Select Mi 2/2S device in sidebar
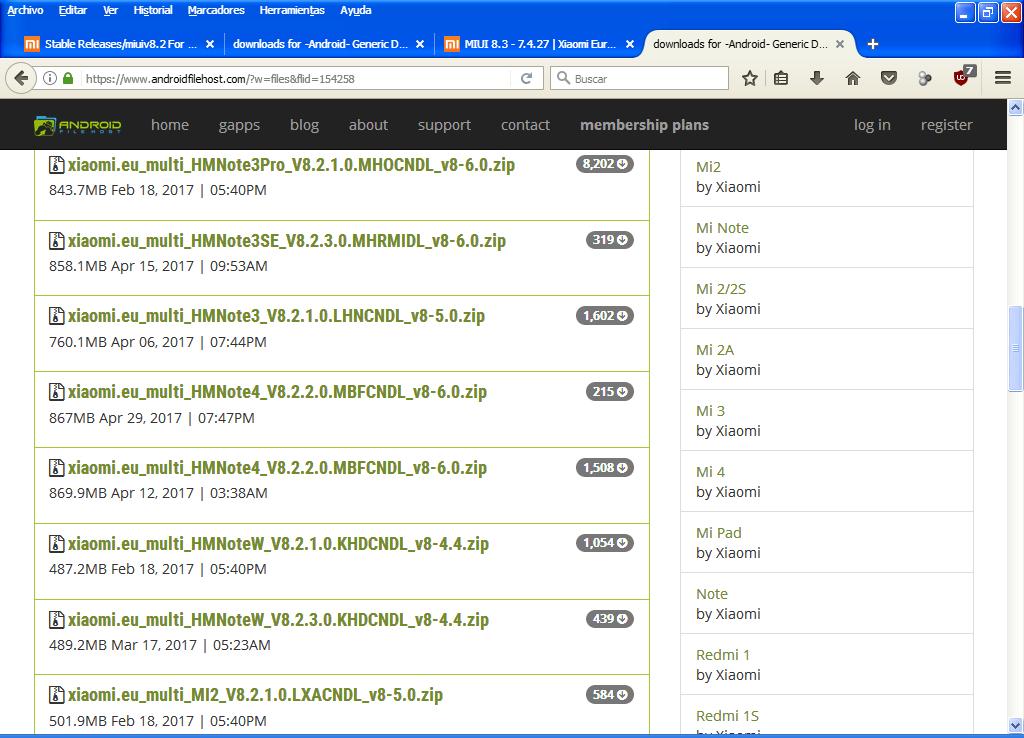This screenshot has width=1024, height=738. (x=721, y=289)
